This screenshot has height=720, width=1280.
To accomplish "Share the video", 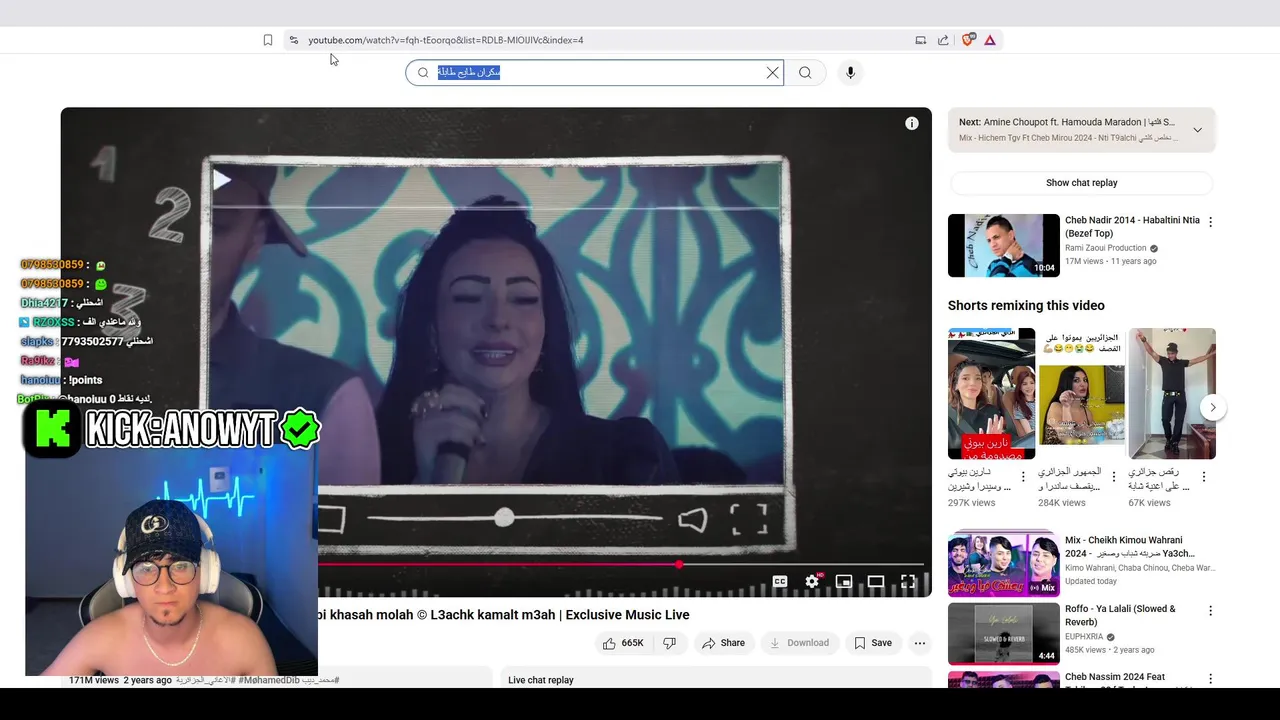I will (x=723, y=643).
